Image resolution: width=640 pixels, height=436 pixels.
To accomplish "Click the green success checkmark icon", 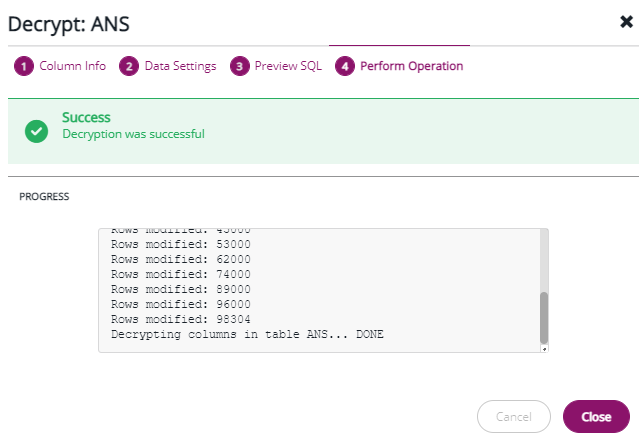I will [x=37, y=130].
